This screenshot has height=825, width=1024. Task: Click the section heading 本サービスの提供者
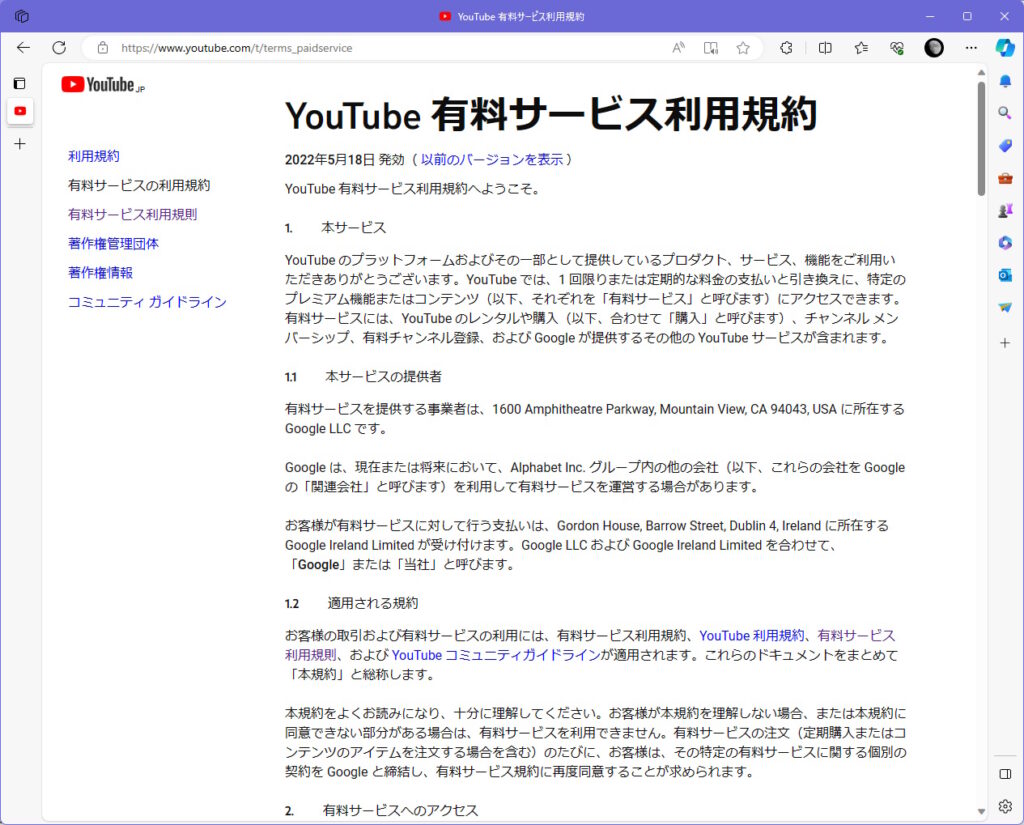(383, 377)
